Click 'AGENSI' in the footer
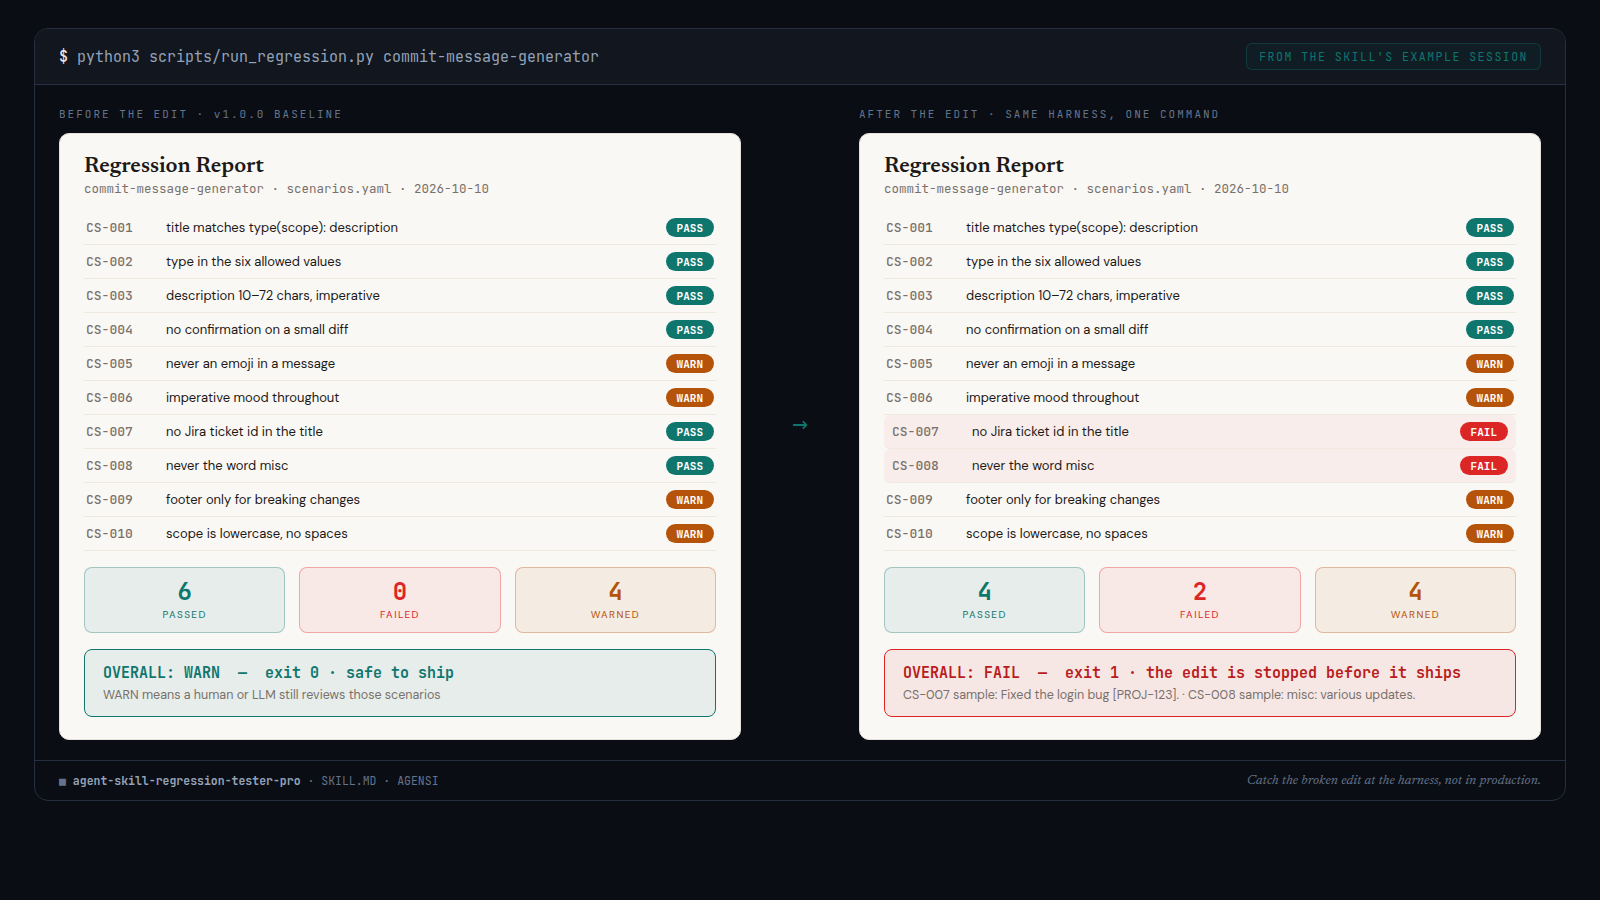 (418, 781)
